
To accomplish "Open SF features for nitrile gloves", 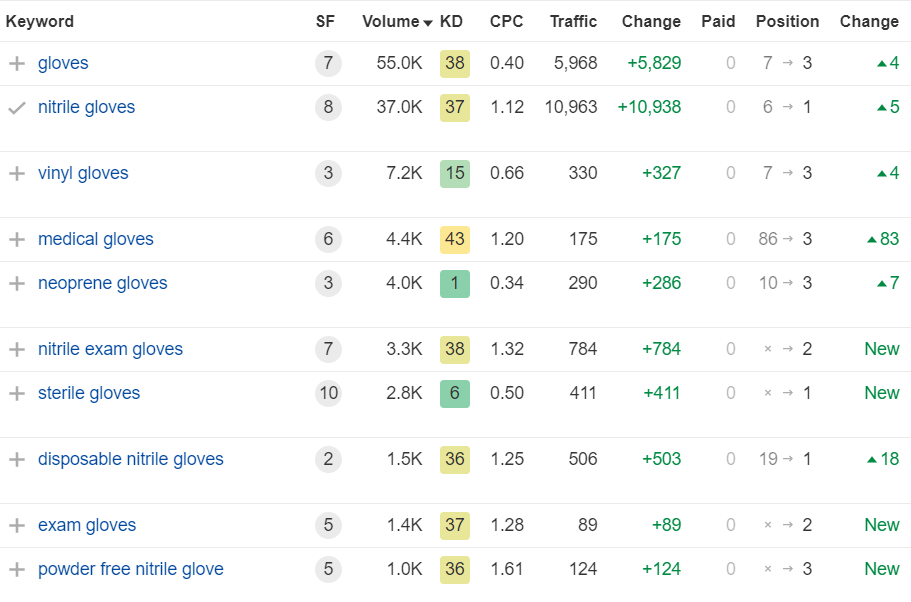I will coord(327,108).
